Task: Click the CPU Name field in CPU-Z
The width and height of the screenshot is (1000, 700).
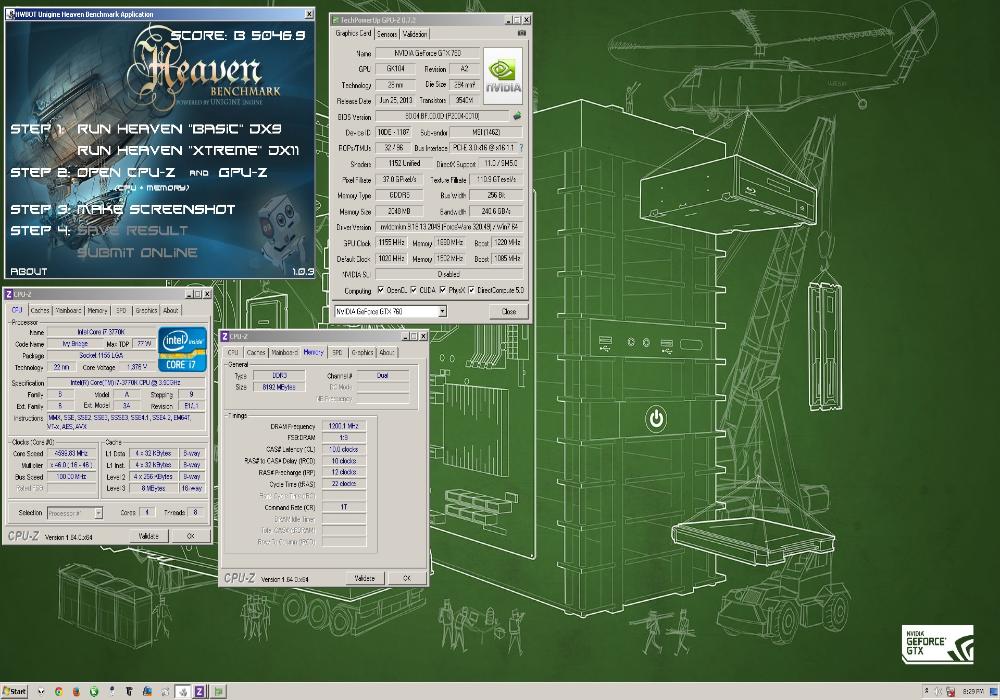Action: pyautogui.click(x=101, y=332)
